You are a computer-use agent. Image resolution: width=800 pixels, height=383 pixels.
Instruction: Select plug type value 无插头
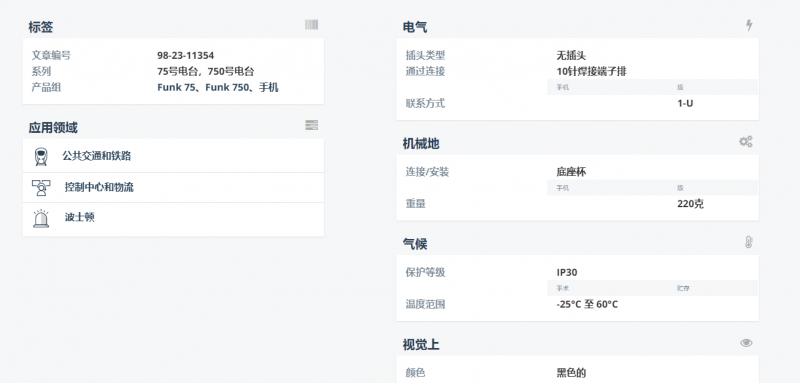(x=571, y=55)
